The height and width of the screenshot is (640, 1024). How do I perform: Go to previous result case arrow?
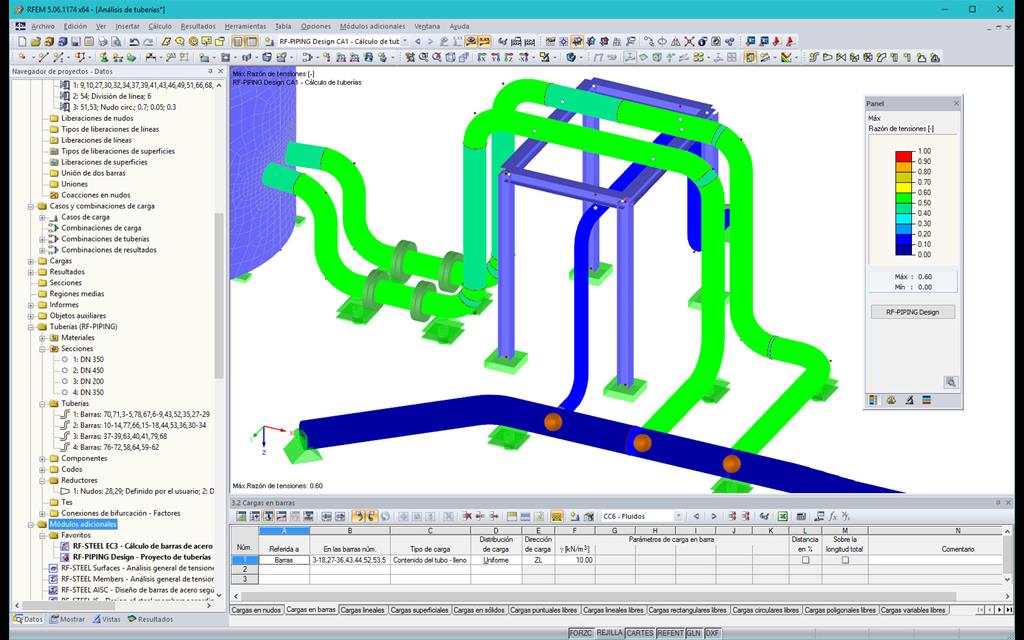click(418, 42)
